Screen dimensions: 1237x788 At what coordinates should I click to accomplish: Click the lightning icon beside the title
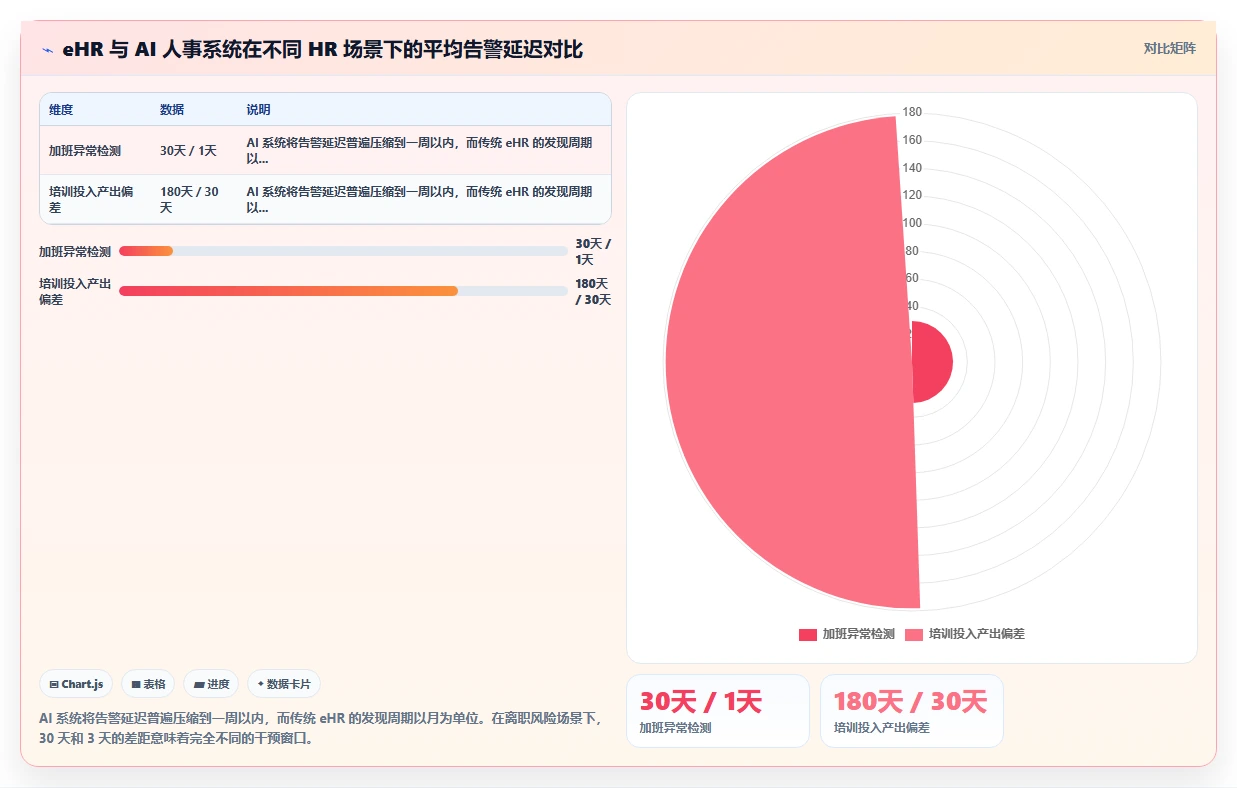(x=47, y=49)
